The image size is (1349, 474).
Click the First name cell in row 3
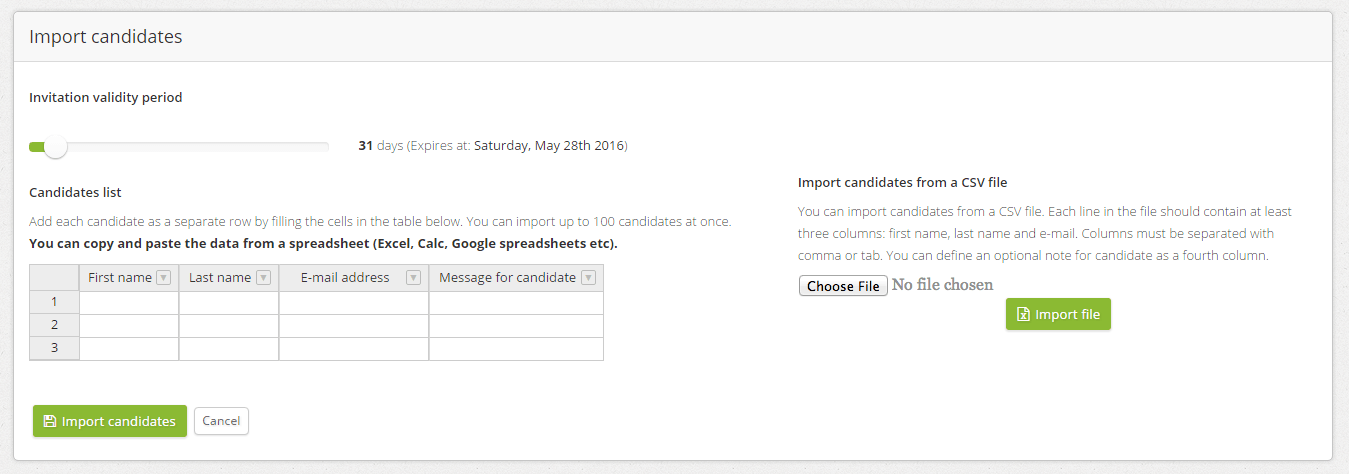[x=129, y=348]
